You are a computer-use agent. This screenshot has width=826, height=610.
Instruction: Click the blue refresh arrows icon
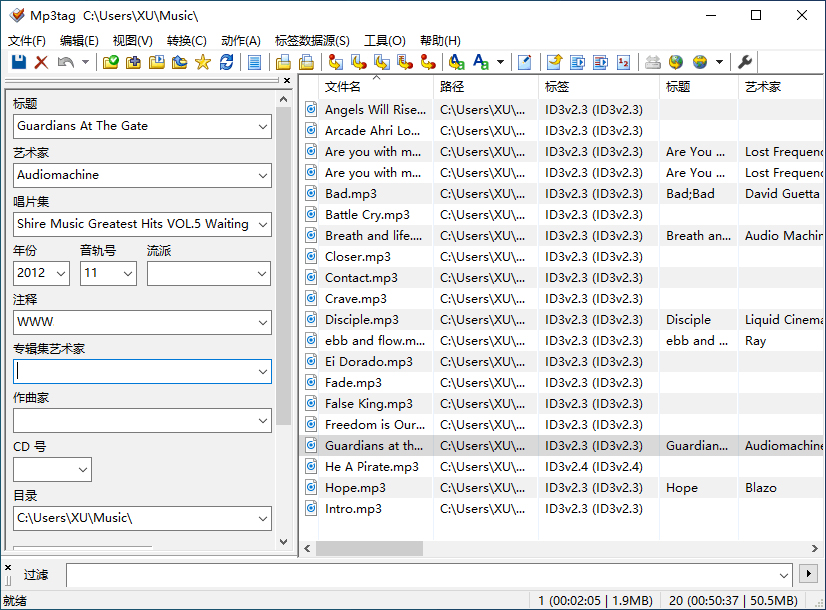tap(227, 62)
